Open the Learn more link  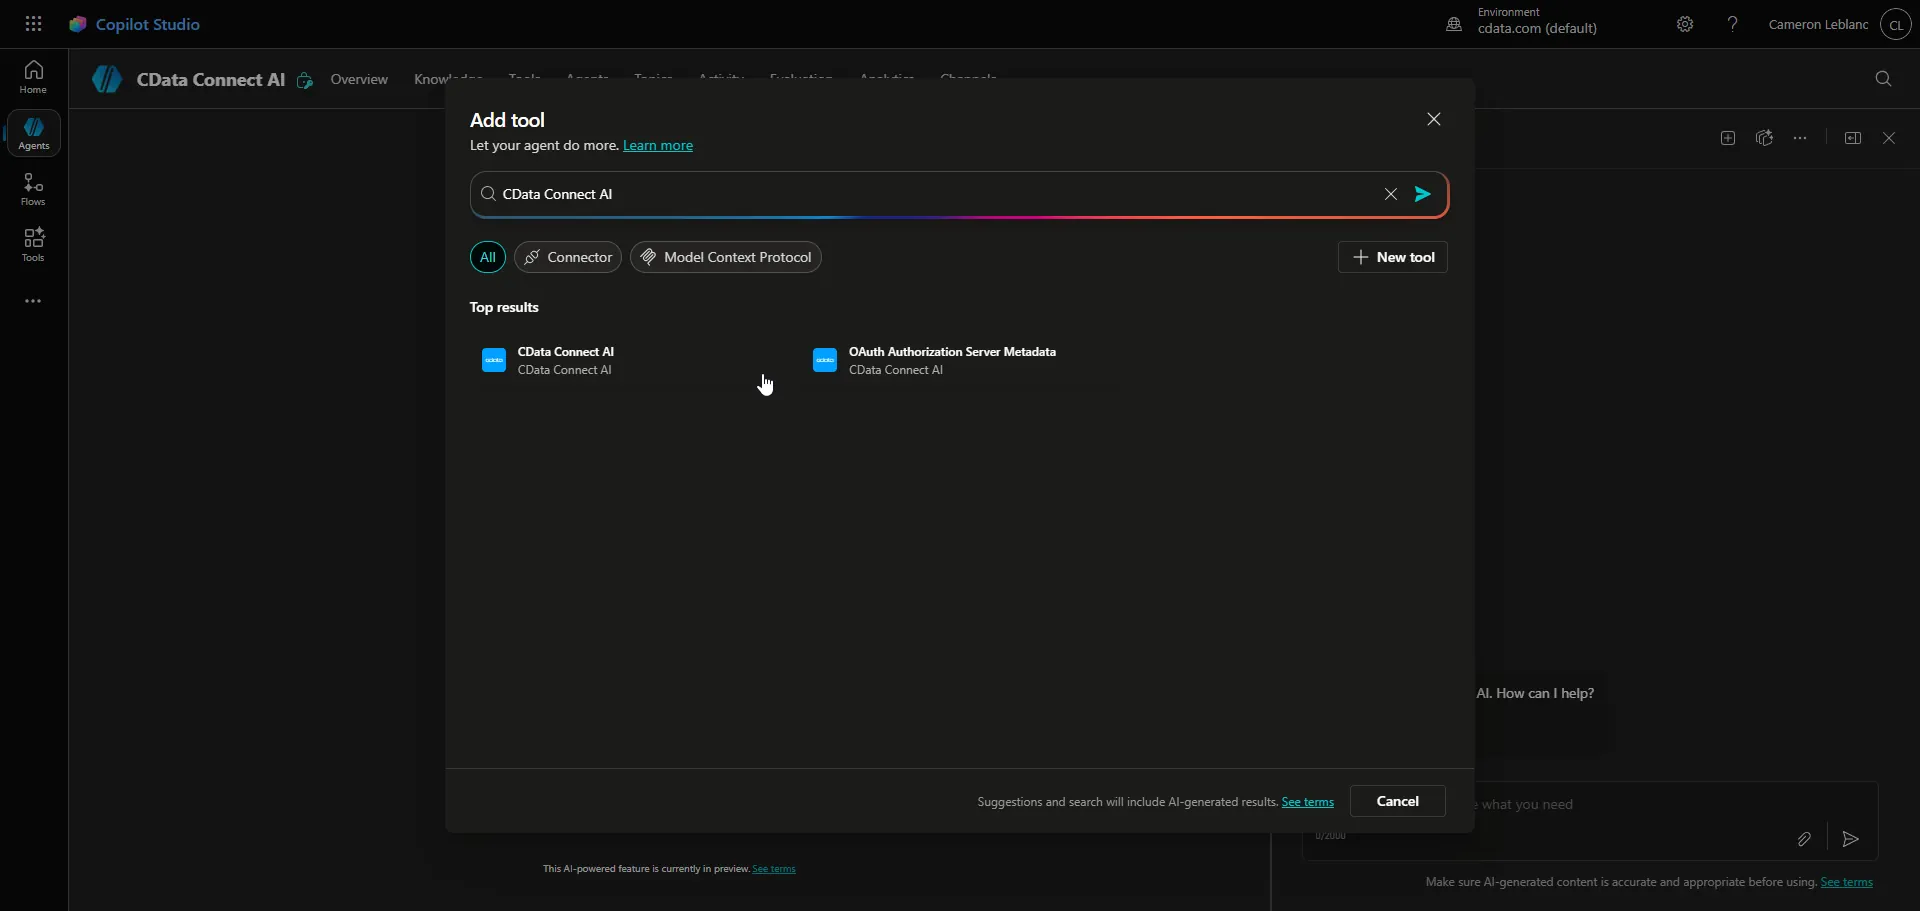[658, 146]
